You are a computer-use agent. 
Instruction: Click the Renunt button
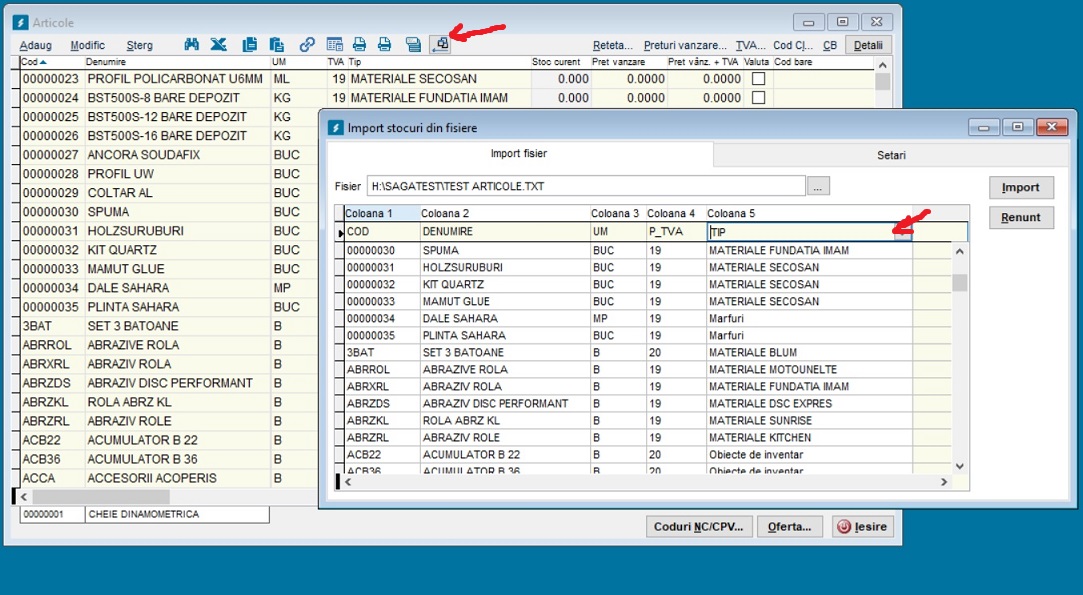1021,217
